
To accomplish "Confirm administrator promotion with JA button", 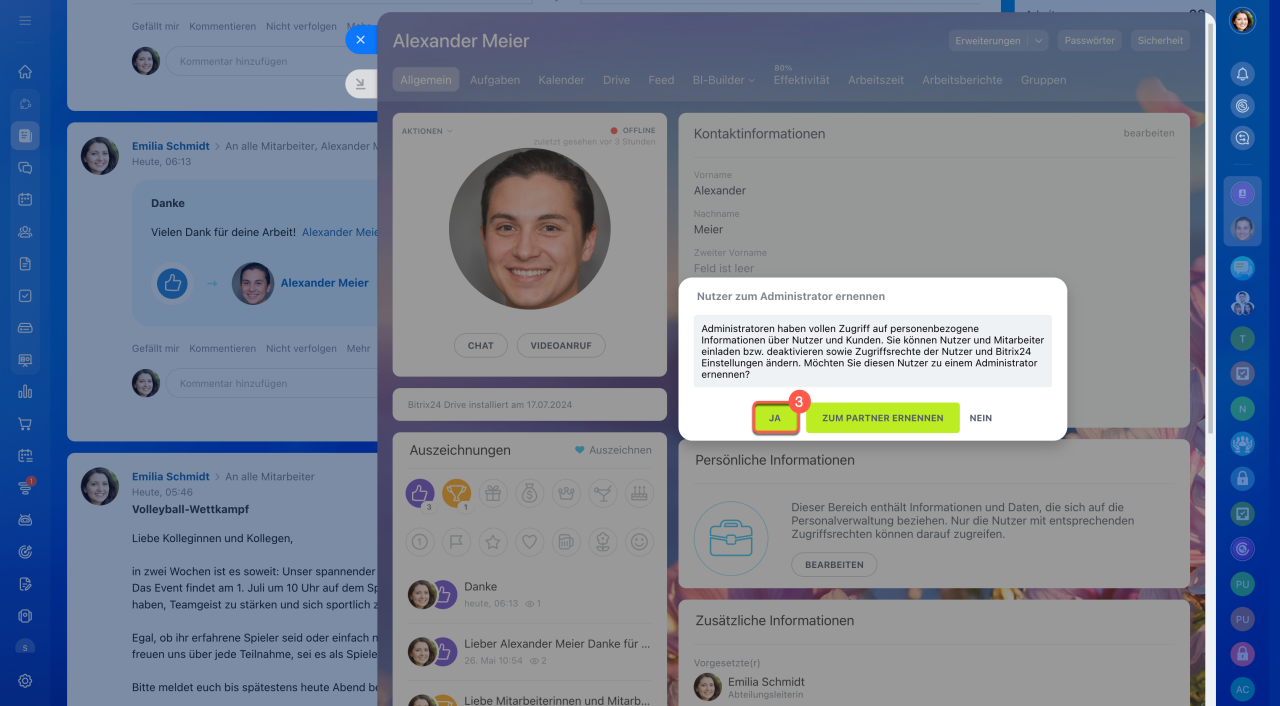I will 775,418.
